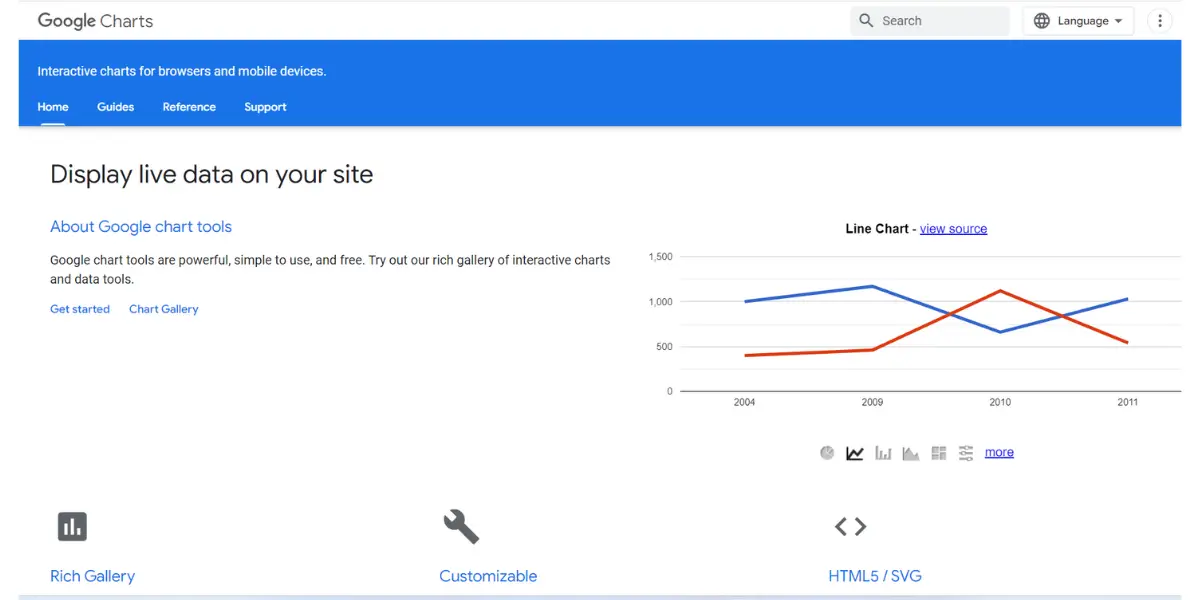Click the 1,500 y-axis label

[661, 257]
